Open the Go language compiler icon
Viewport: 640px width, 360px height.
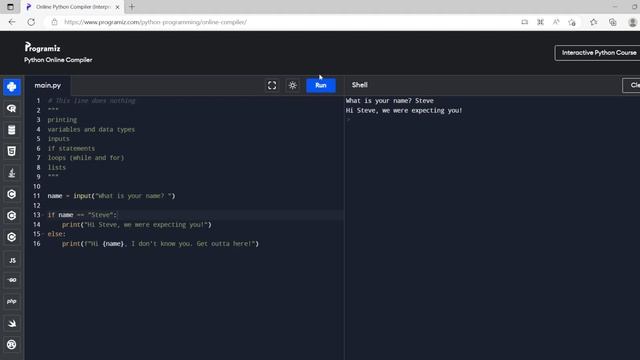(11, 280)
